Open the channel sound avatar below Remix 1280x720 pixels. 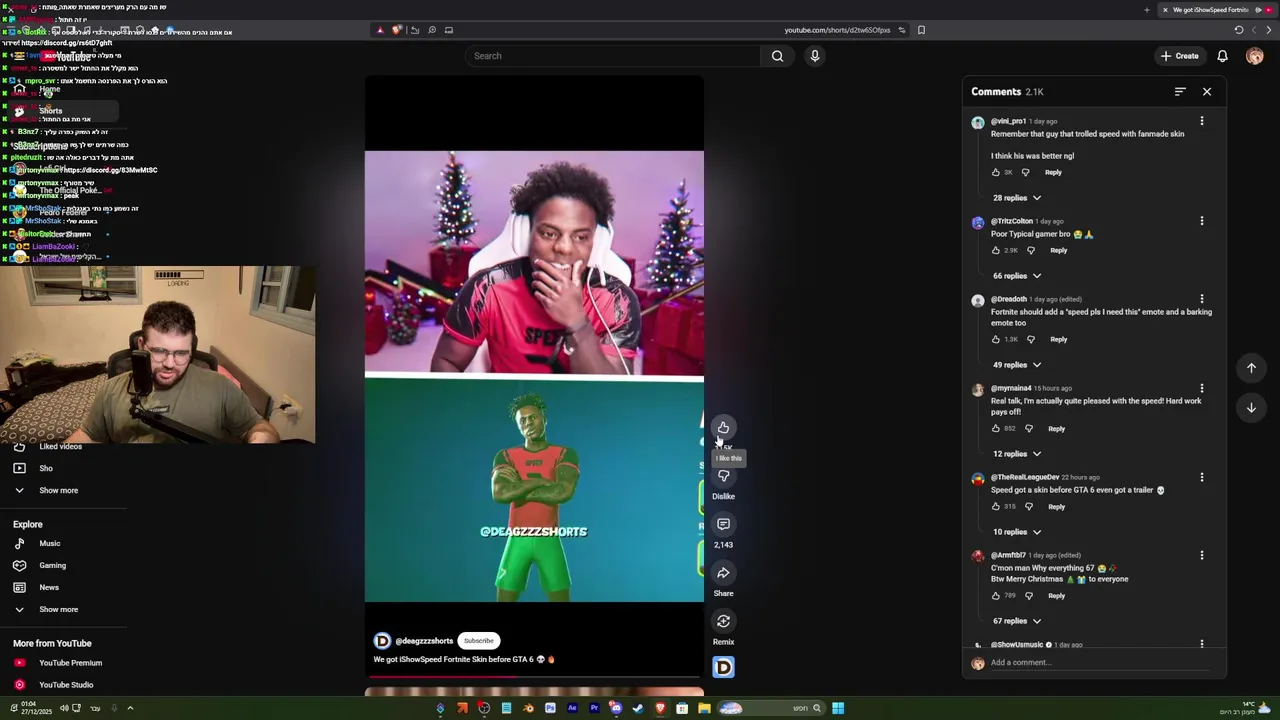tap(723, 667)
